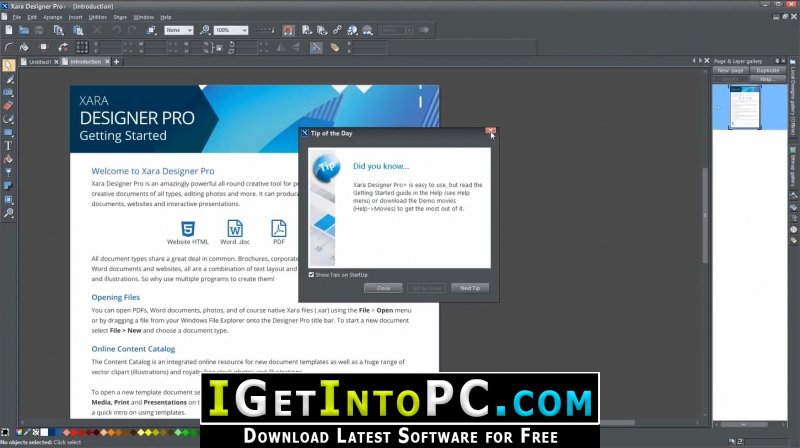Open the zoom magnifier flyout in toolbar
This screenshot has width=800, height=448.
point(205,30)
